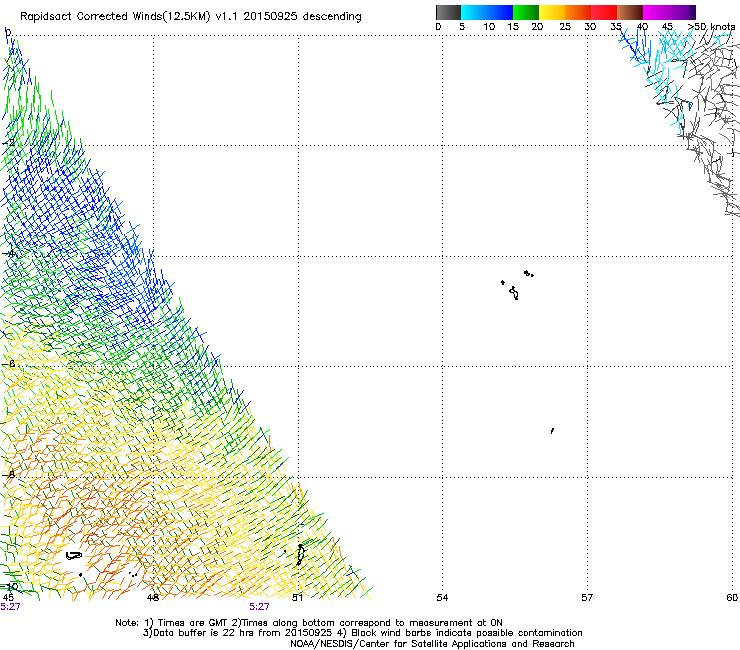Click the '54' longitude axis label

pyautogui.click(x=442, y=598)
